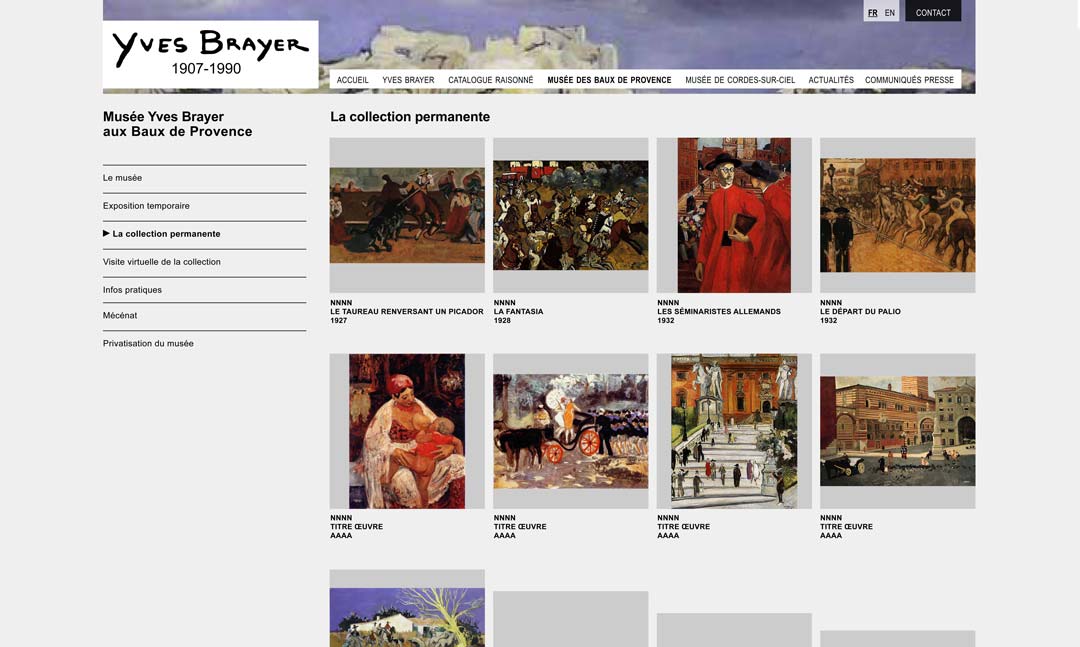
Task: Open the horse carriage painting thumbnail
Action: [x=570, y=431]
